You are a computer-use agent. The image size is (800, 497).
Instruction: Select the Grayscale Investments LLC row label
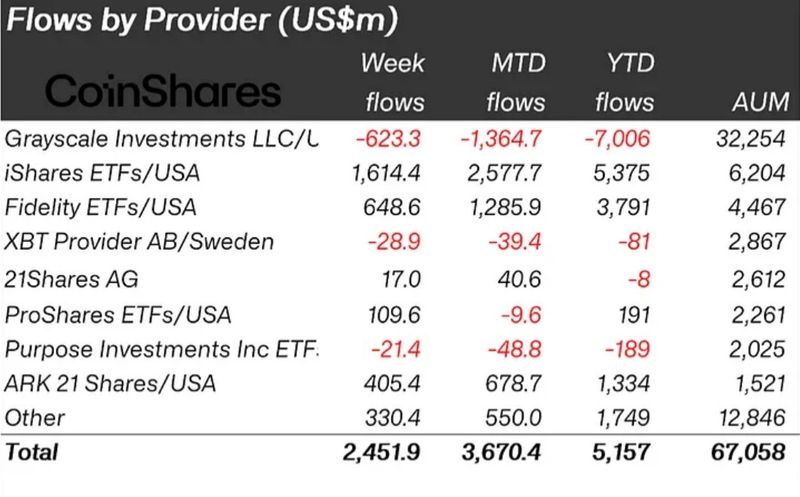pyautogui.click(x=162, y=139)
